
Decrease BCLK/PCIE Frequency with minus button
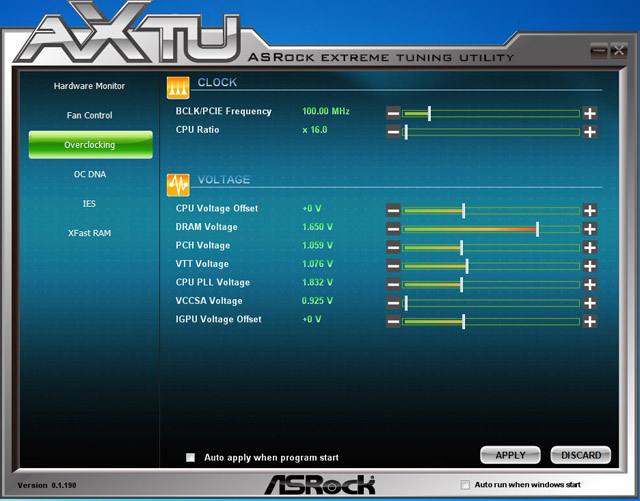pos(393,113)
